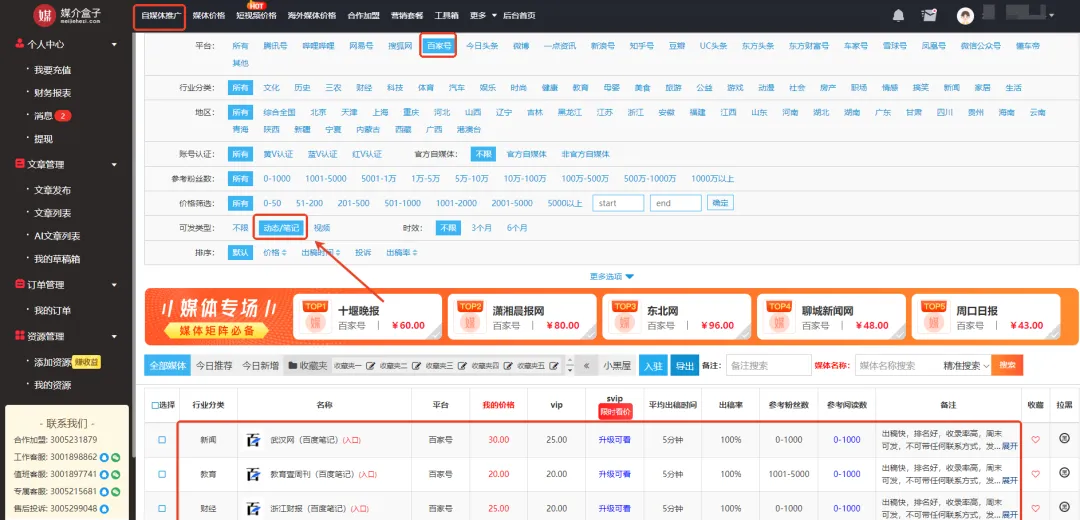Click the 教育雷周刊 Baijiahao logo icon
The width and height of the screenshot is (1080, 520).
tap(254, 474)
